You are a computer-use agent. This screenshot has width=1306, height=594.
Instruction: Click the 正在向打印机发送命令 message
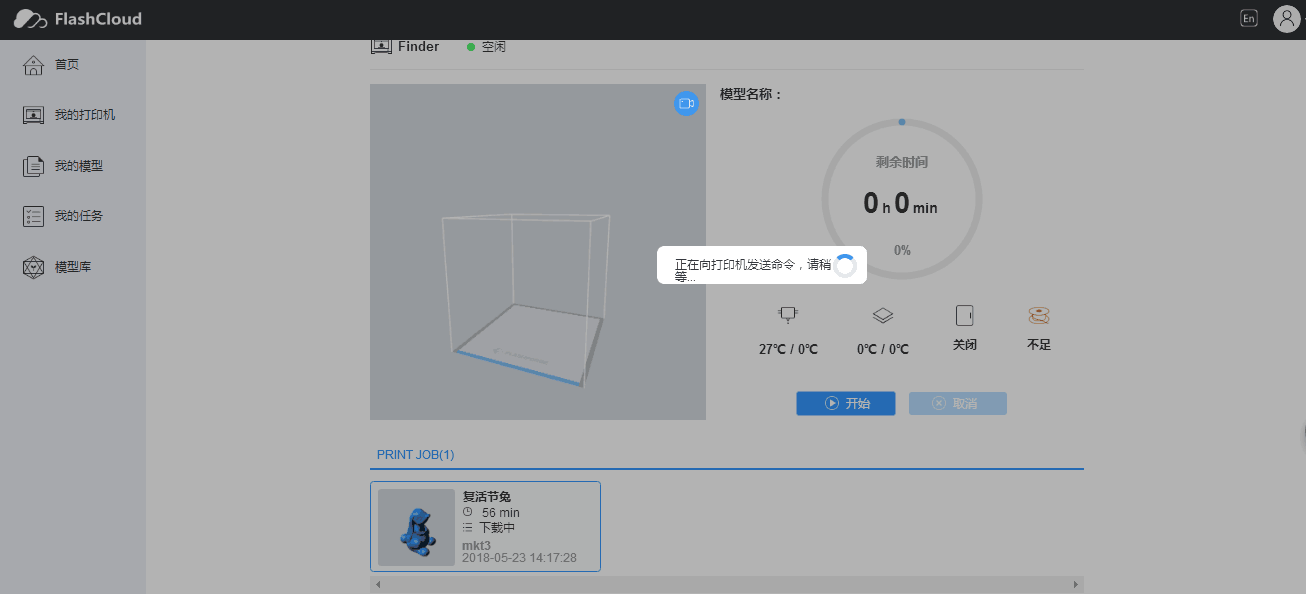click(x=753, y=271)
